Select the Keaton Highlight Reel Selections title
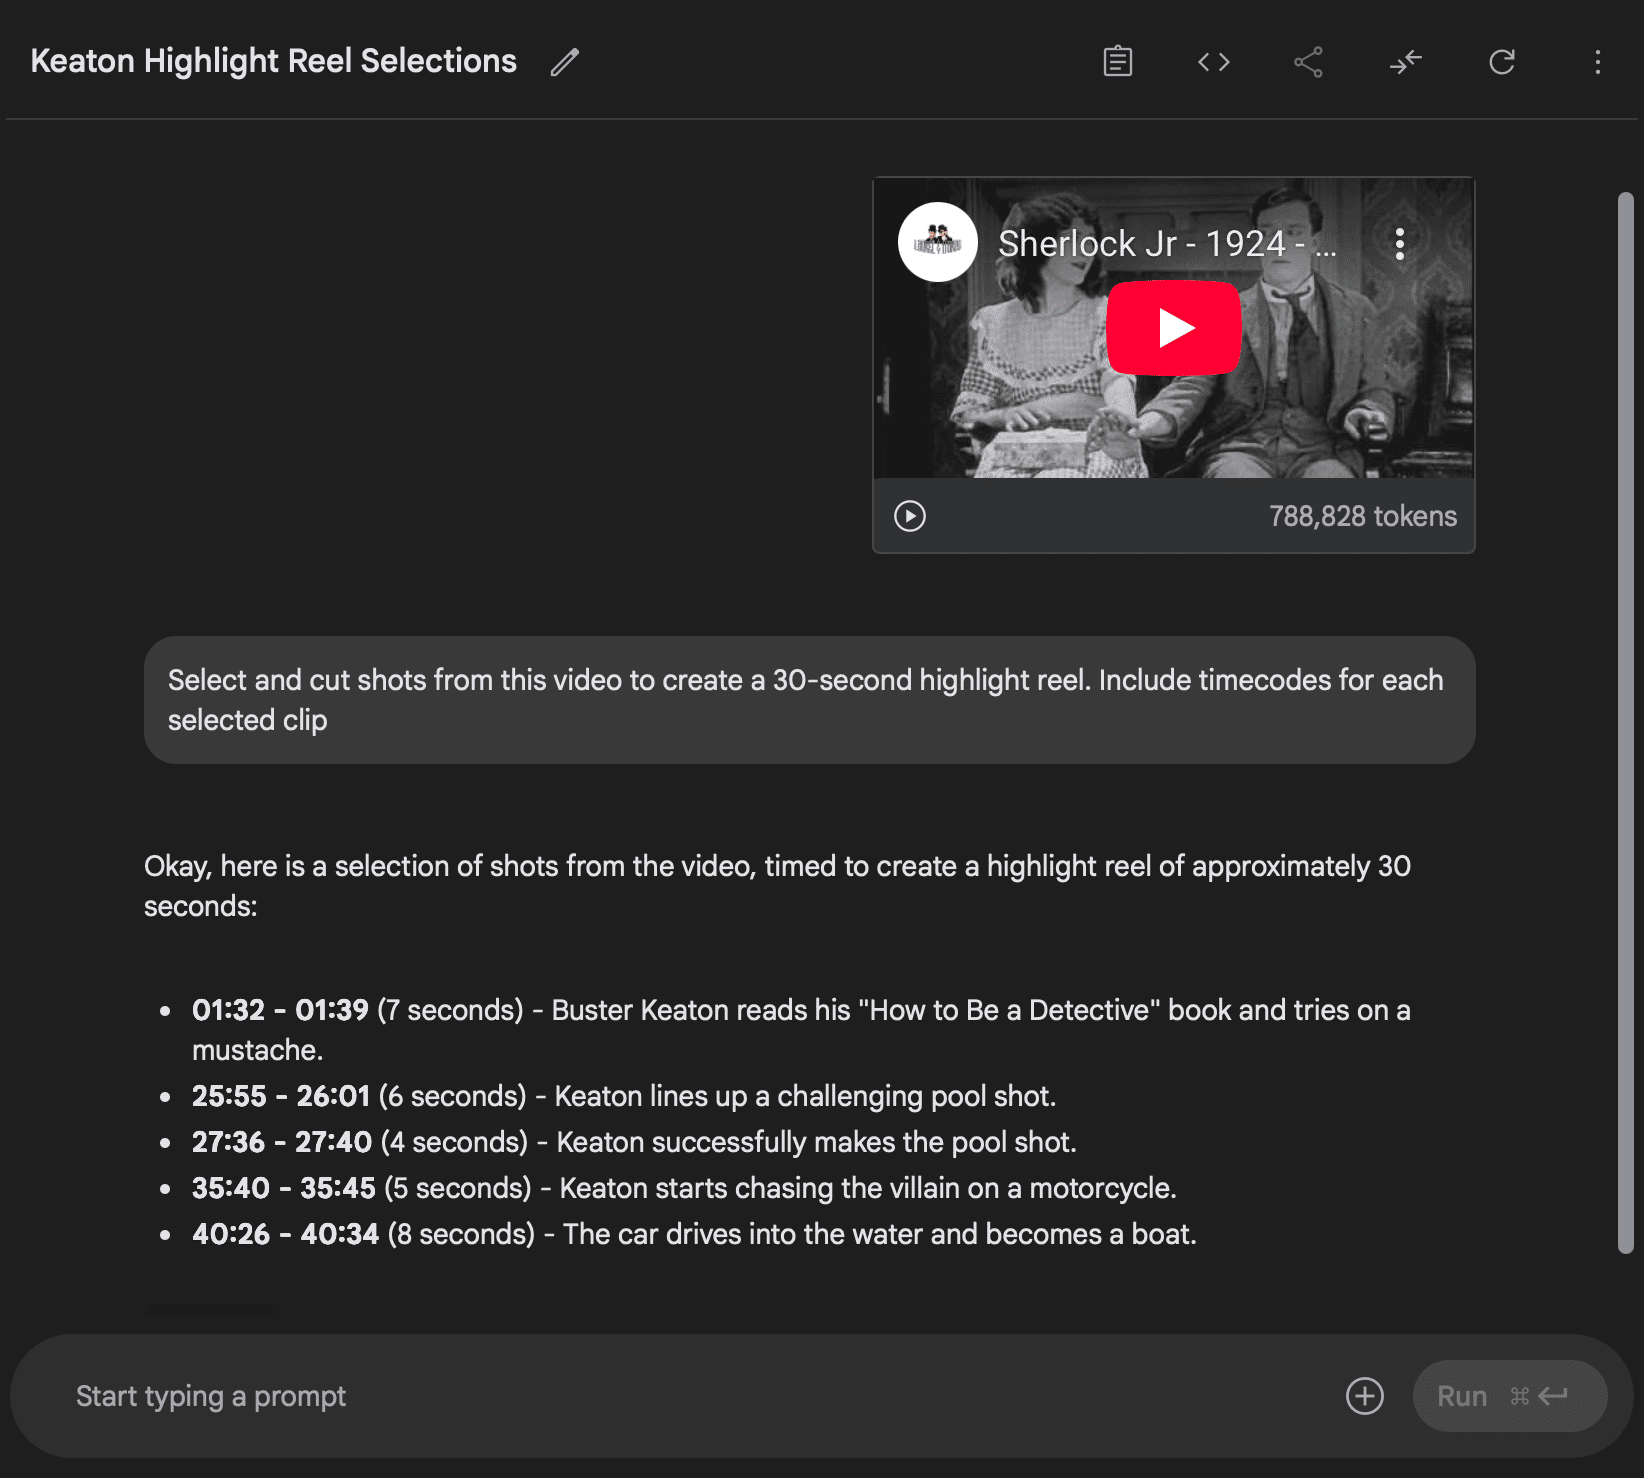Screen dimensions: 1644x1478 click(x=273, y=61)
